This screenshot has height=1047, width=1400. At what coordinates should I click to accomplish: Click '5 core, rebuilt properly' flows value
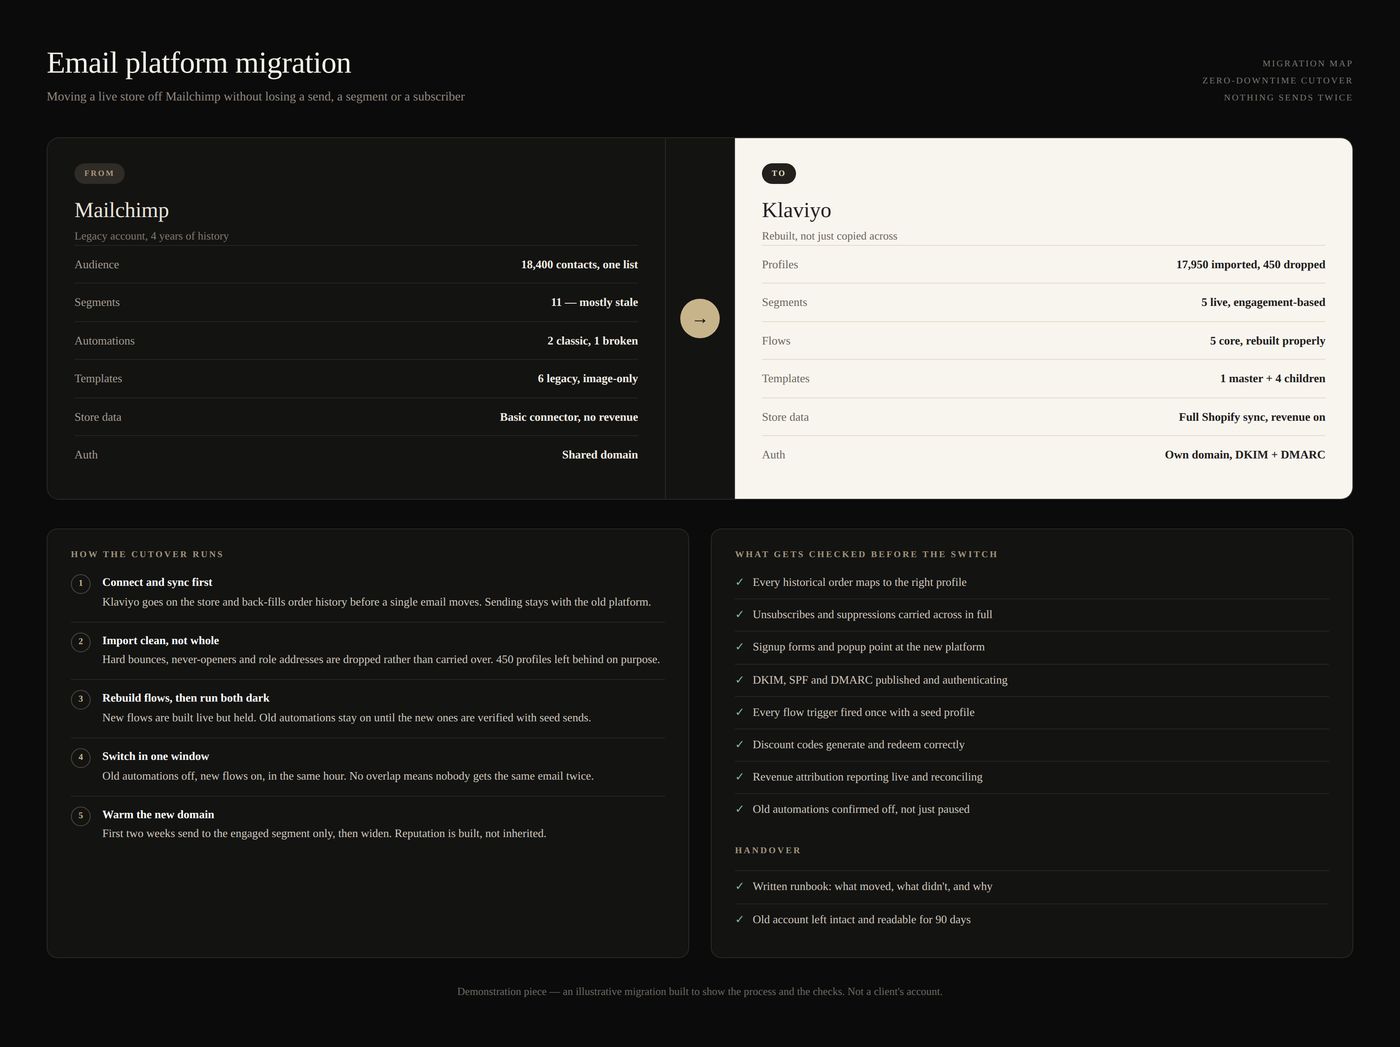(1268, 341)
